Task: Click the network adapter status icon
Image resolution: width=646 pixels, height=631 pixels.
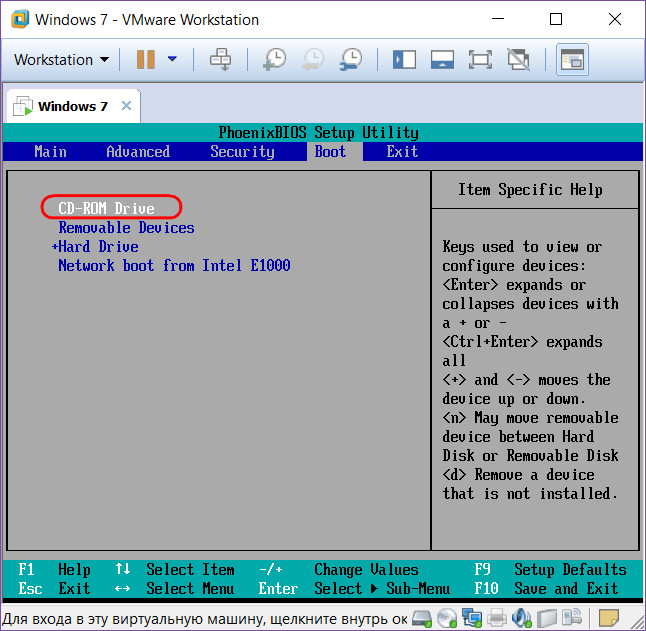Action: click(x=472, y=619)
